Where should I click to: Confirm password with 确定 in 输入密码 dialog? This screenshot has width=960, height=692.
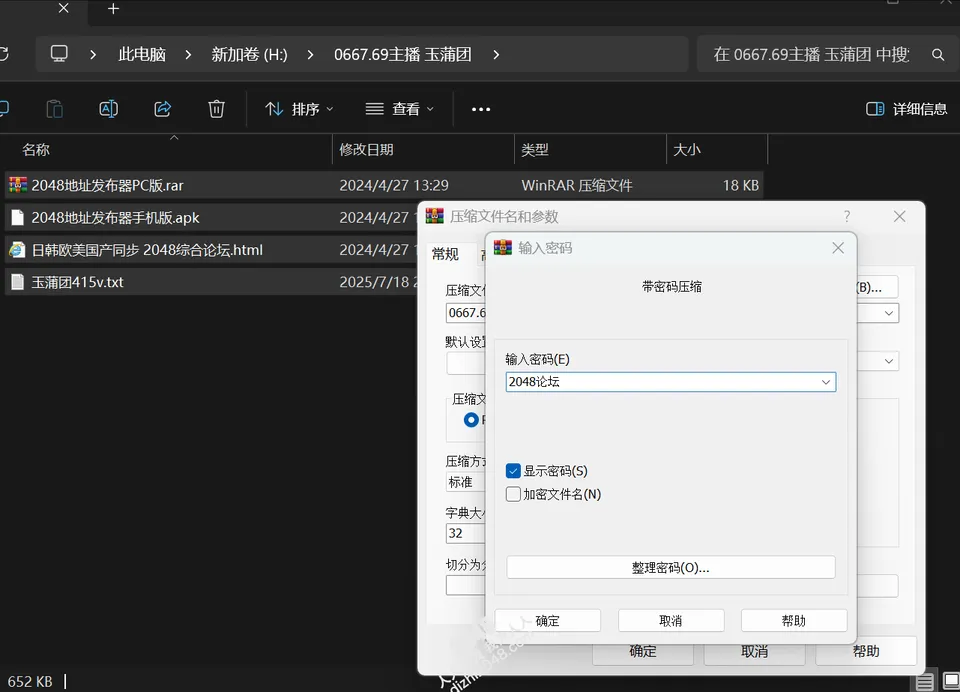tap(547, 621)
